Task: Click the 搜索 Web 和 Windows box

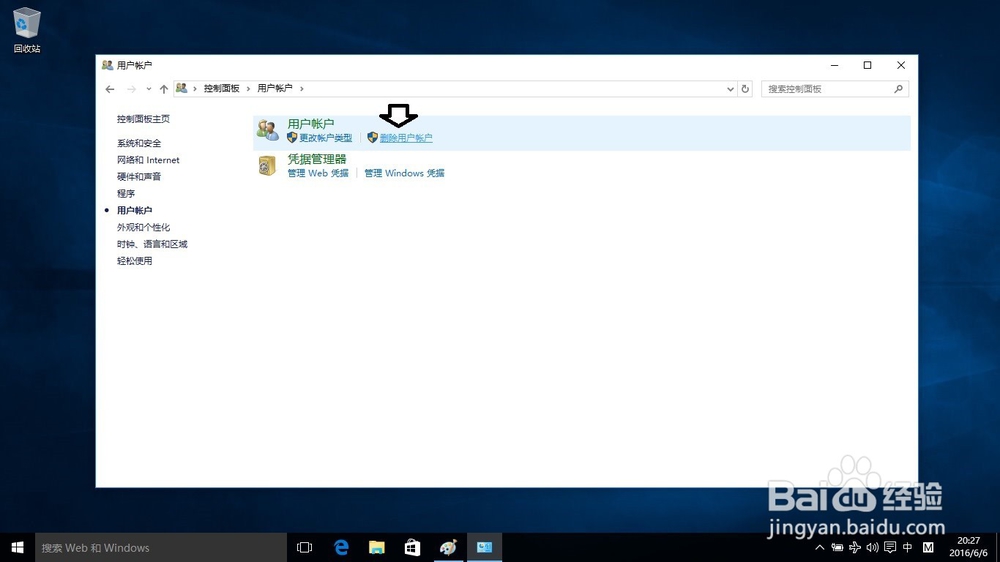Action: pos(161,547)
